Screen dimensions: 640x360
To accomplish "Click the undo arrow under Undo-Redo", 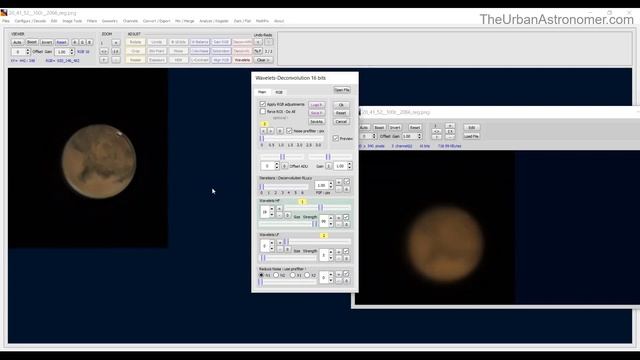I will click(258, 42).
